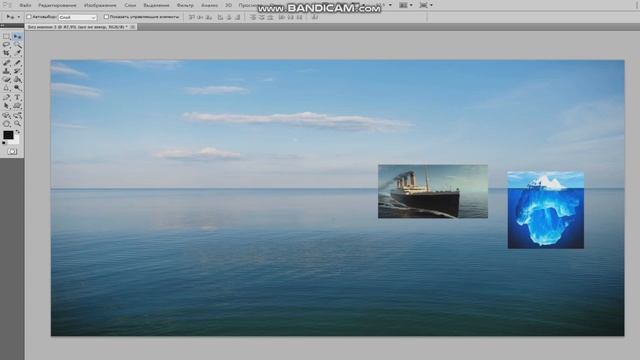
Task: Close the Без имени-1 document tab
Action: 133,27
